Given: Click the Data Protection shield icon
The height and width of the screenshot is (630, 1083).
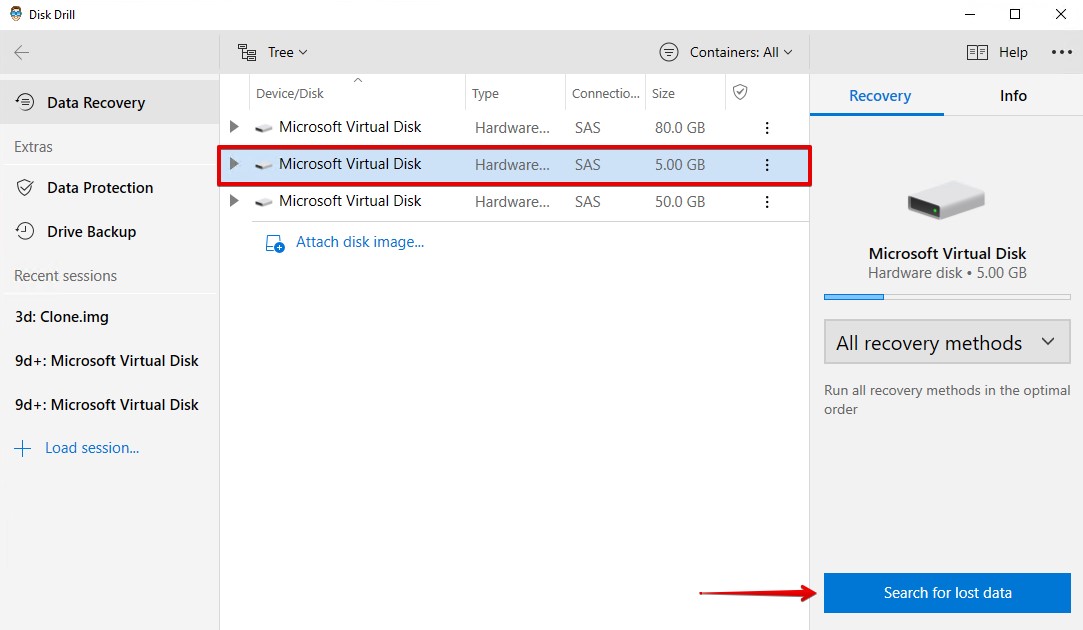Looking at the screenshot, I should (25, 188).
